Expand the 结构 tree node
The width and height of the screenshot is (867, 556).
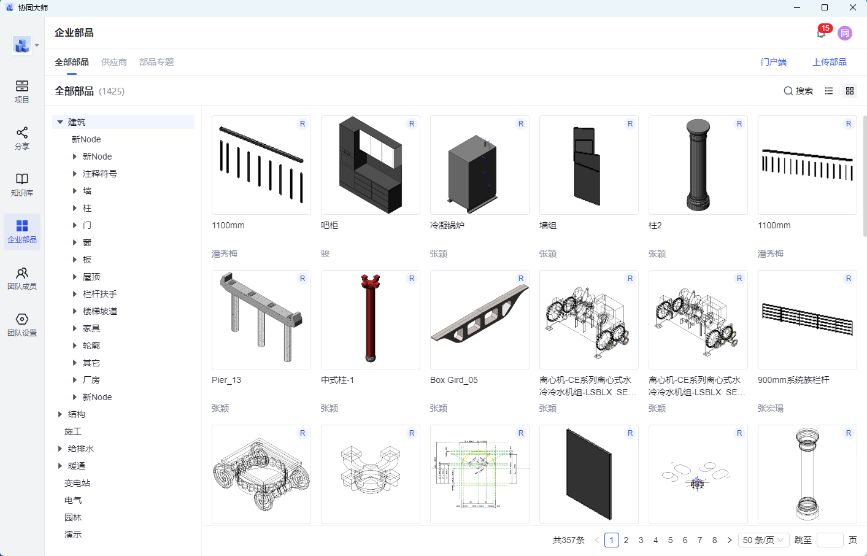59,413
